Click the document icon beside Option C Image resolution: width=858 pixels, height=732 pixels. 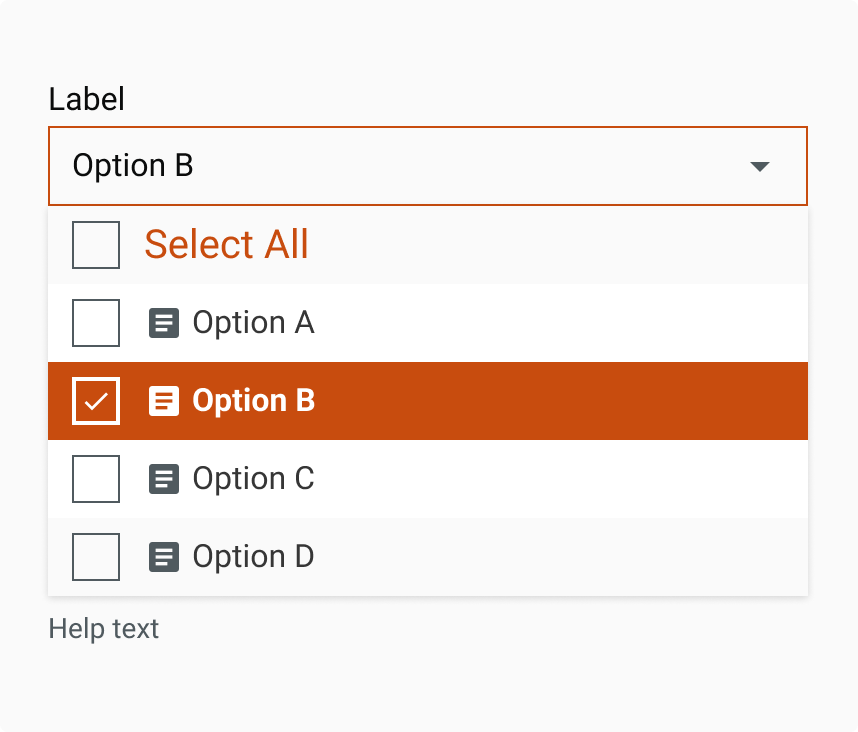click(164, 479)
